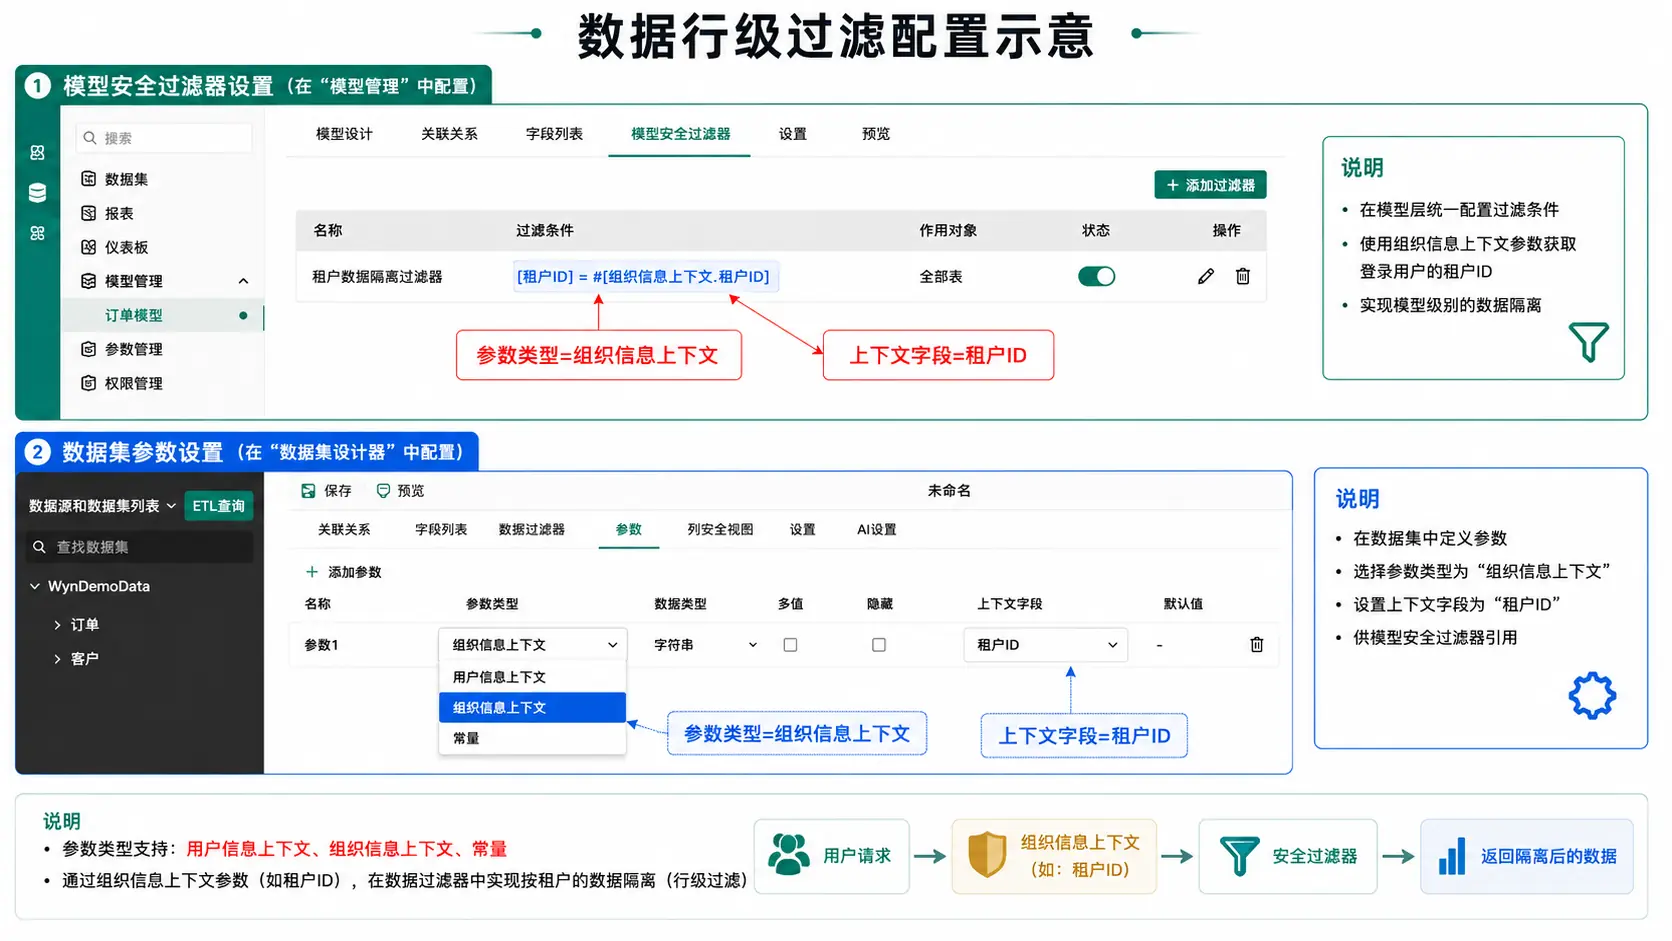Open 字段列表 tab in dataset designer
Viewport: 1672px width, 941px height.
(441, 530)
